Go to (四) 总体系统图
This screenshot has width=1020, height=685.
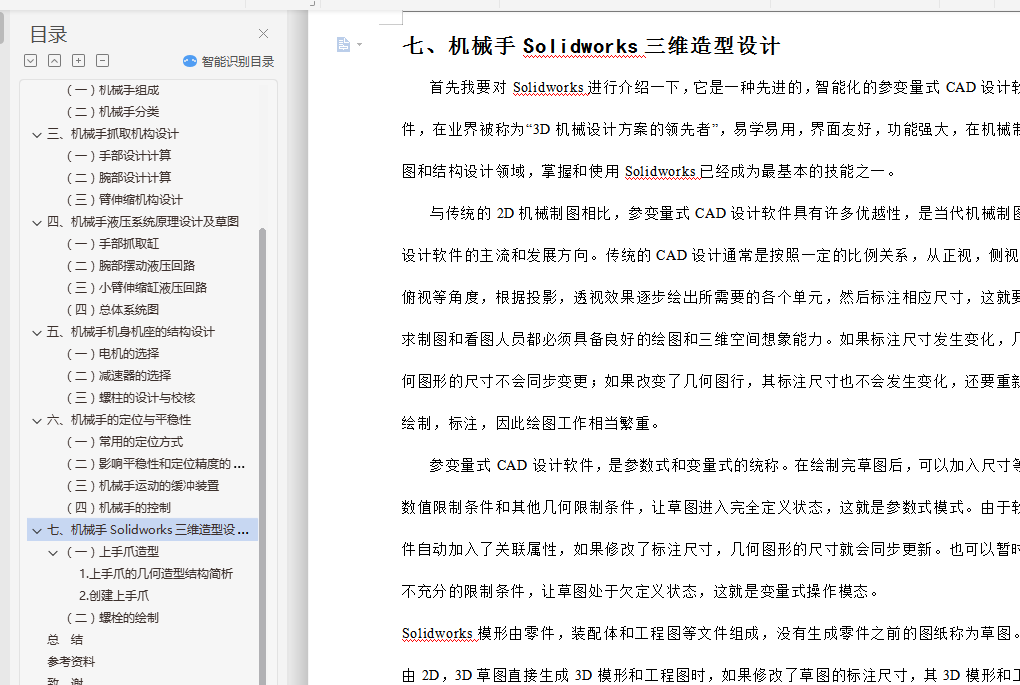click(113, 310)
